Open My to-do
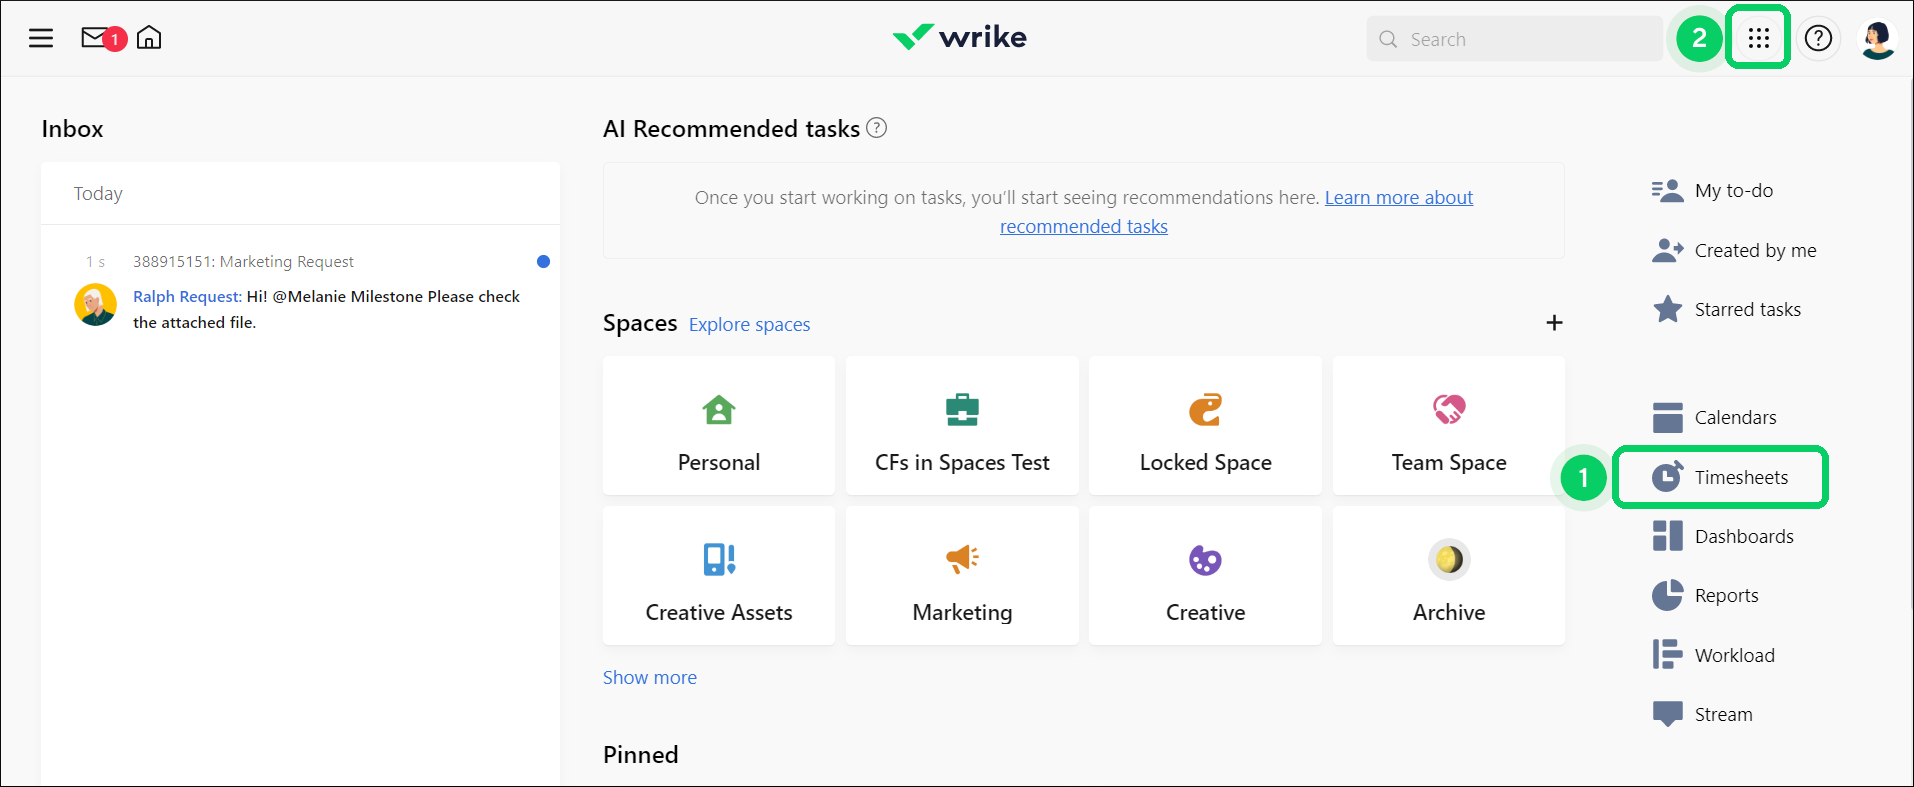 1712,191
